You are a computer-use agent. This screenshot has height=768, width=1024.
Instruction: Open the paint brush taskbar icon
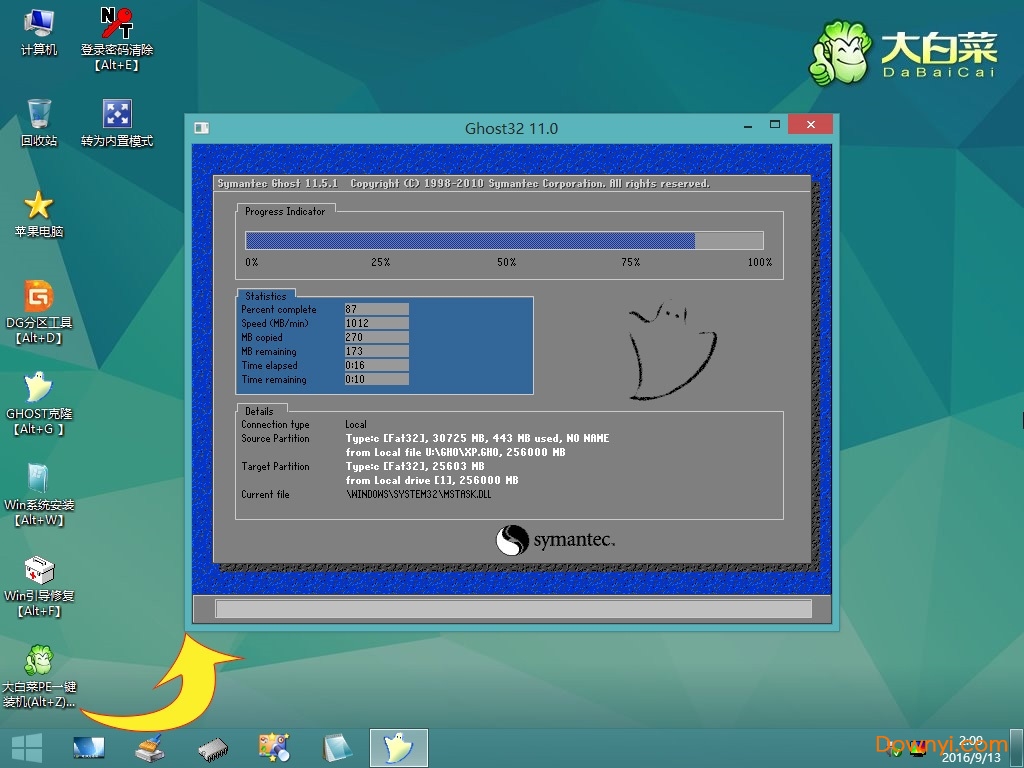(x=150, y=747)
